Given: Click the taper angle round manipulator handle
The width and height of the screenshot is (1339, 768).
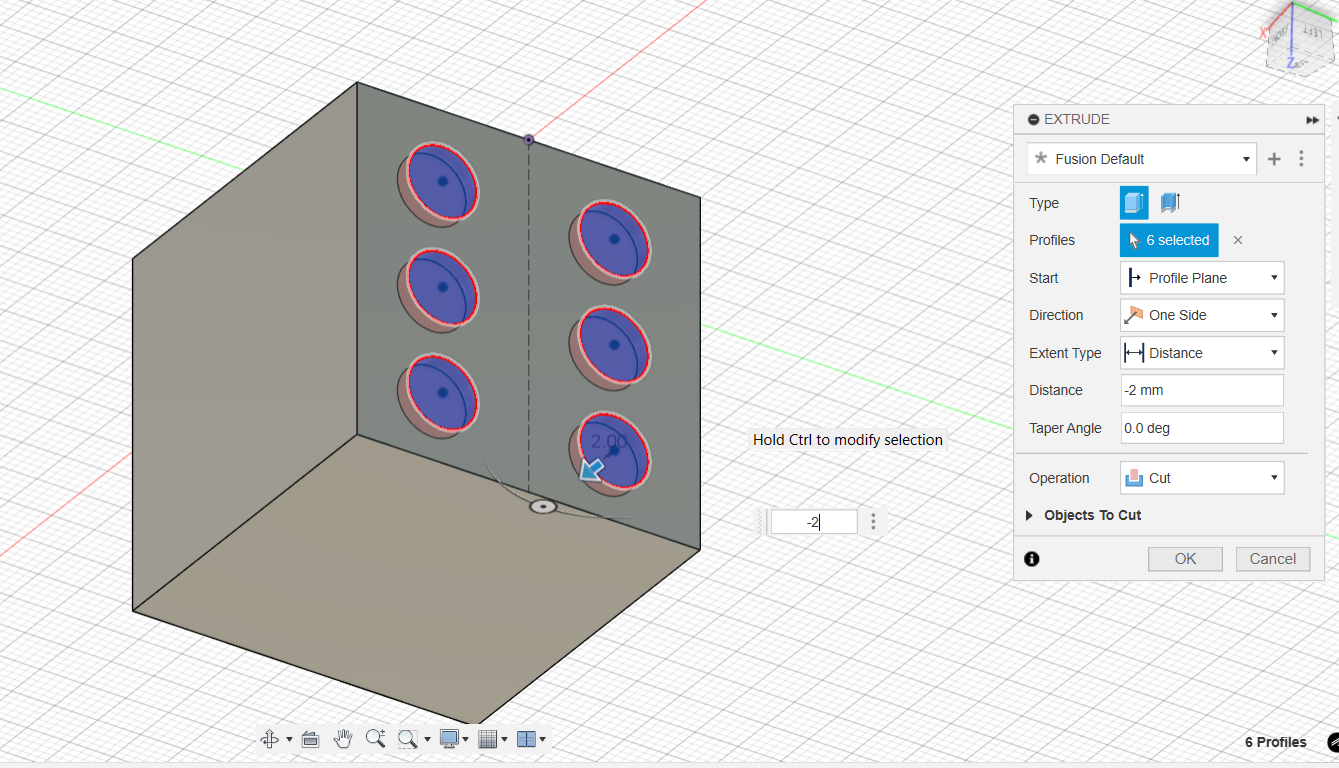Looking at the screenshot, I should (543, 507).
